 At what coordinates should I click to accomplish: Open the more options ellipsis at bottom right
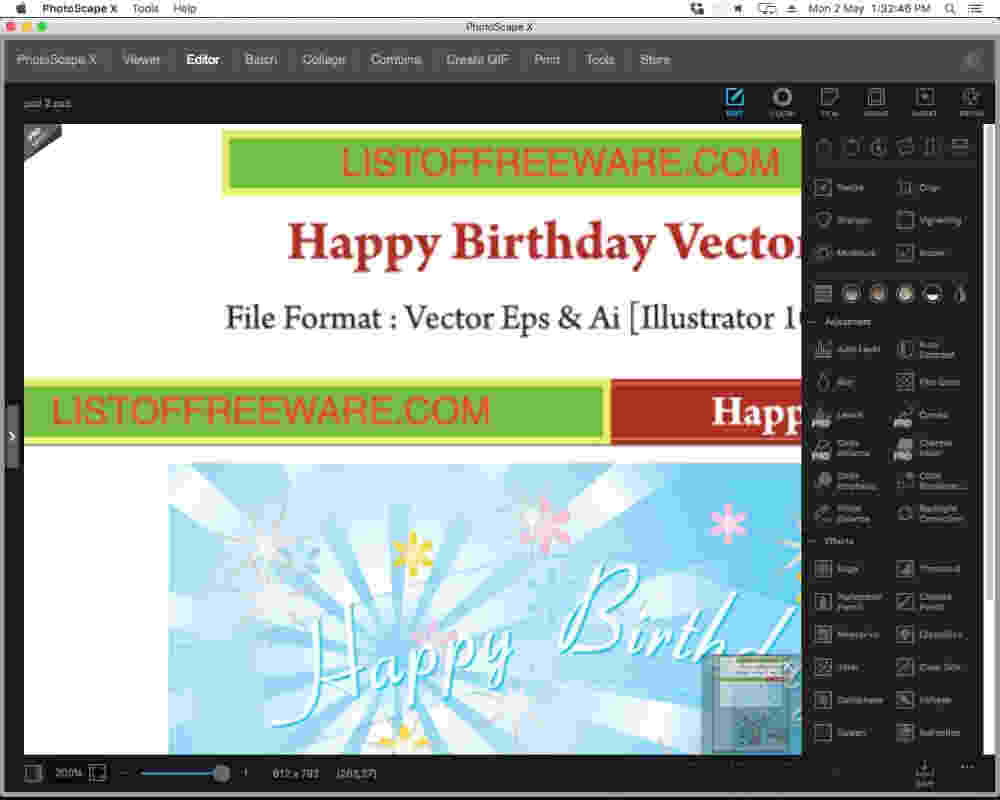[967, 766]
